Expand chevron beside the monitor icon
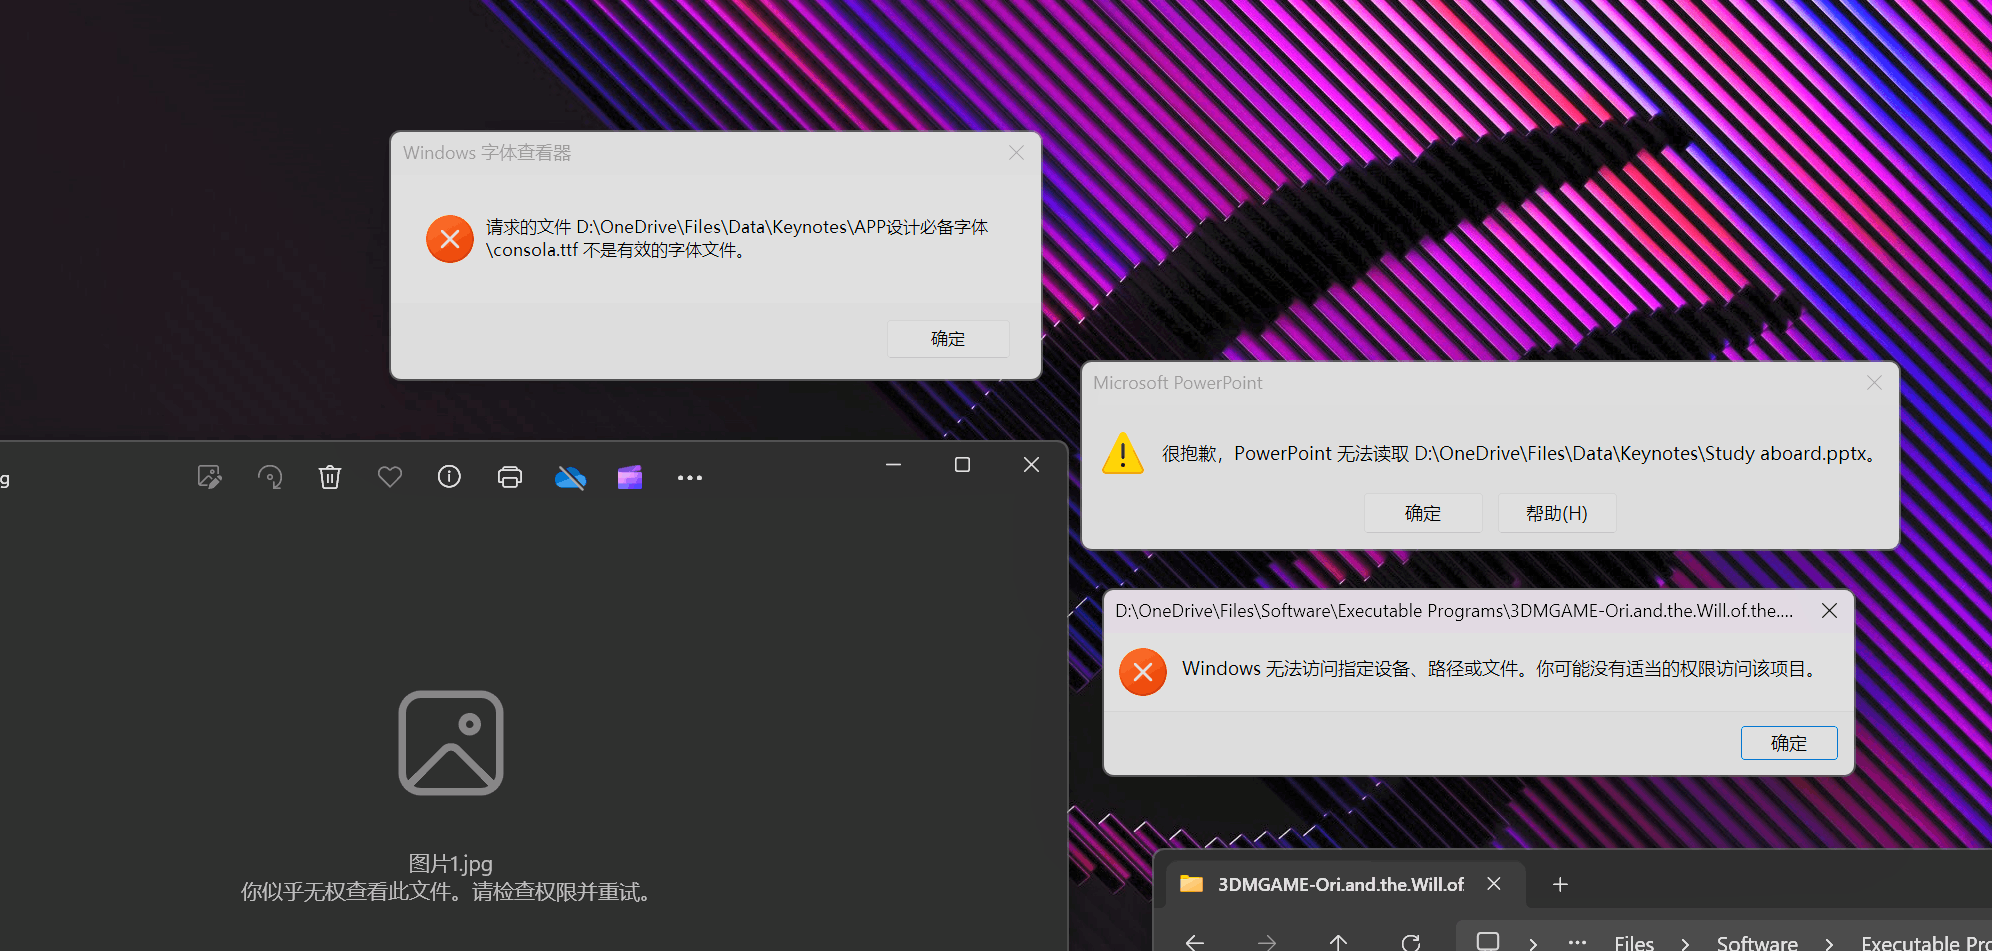Screen dimensions: 1992x951 (x=1533, y=943)
